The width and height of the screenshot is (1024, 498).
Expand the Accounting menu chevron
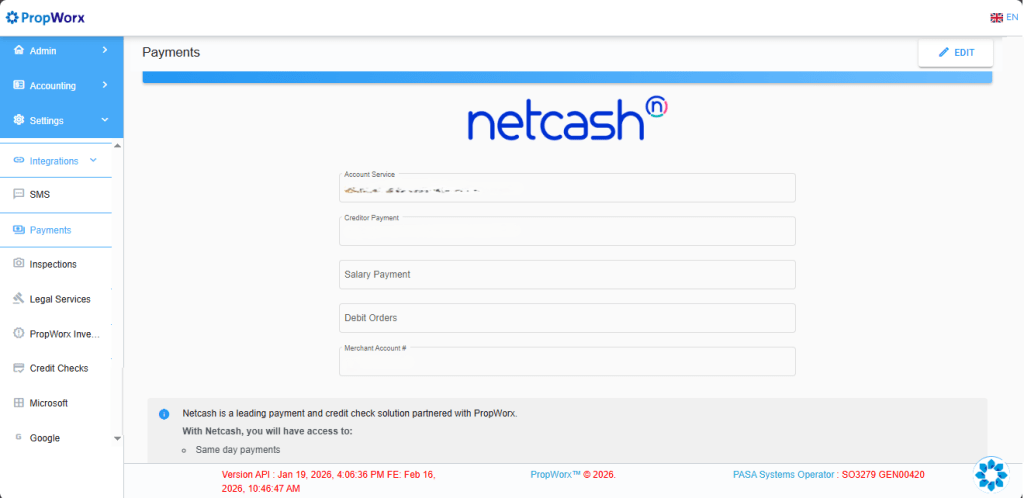(104, 85)
